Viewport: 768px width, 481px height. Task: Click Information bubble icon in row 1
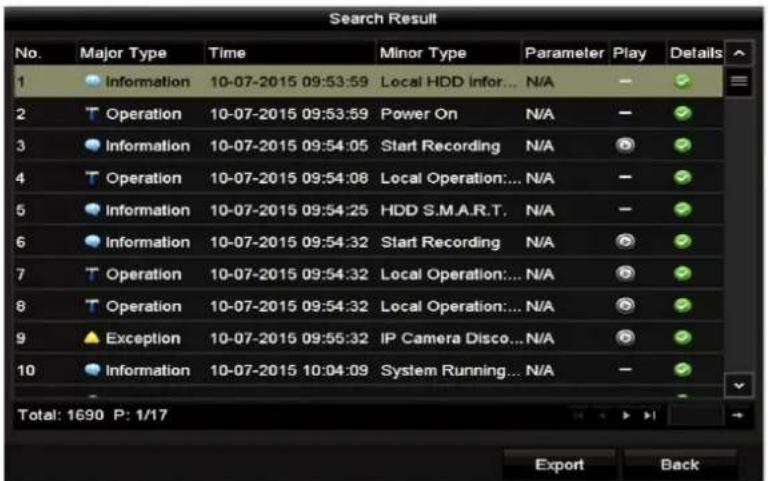tap(92, 81)
